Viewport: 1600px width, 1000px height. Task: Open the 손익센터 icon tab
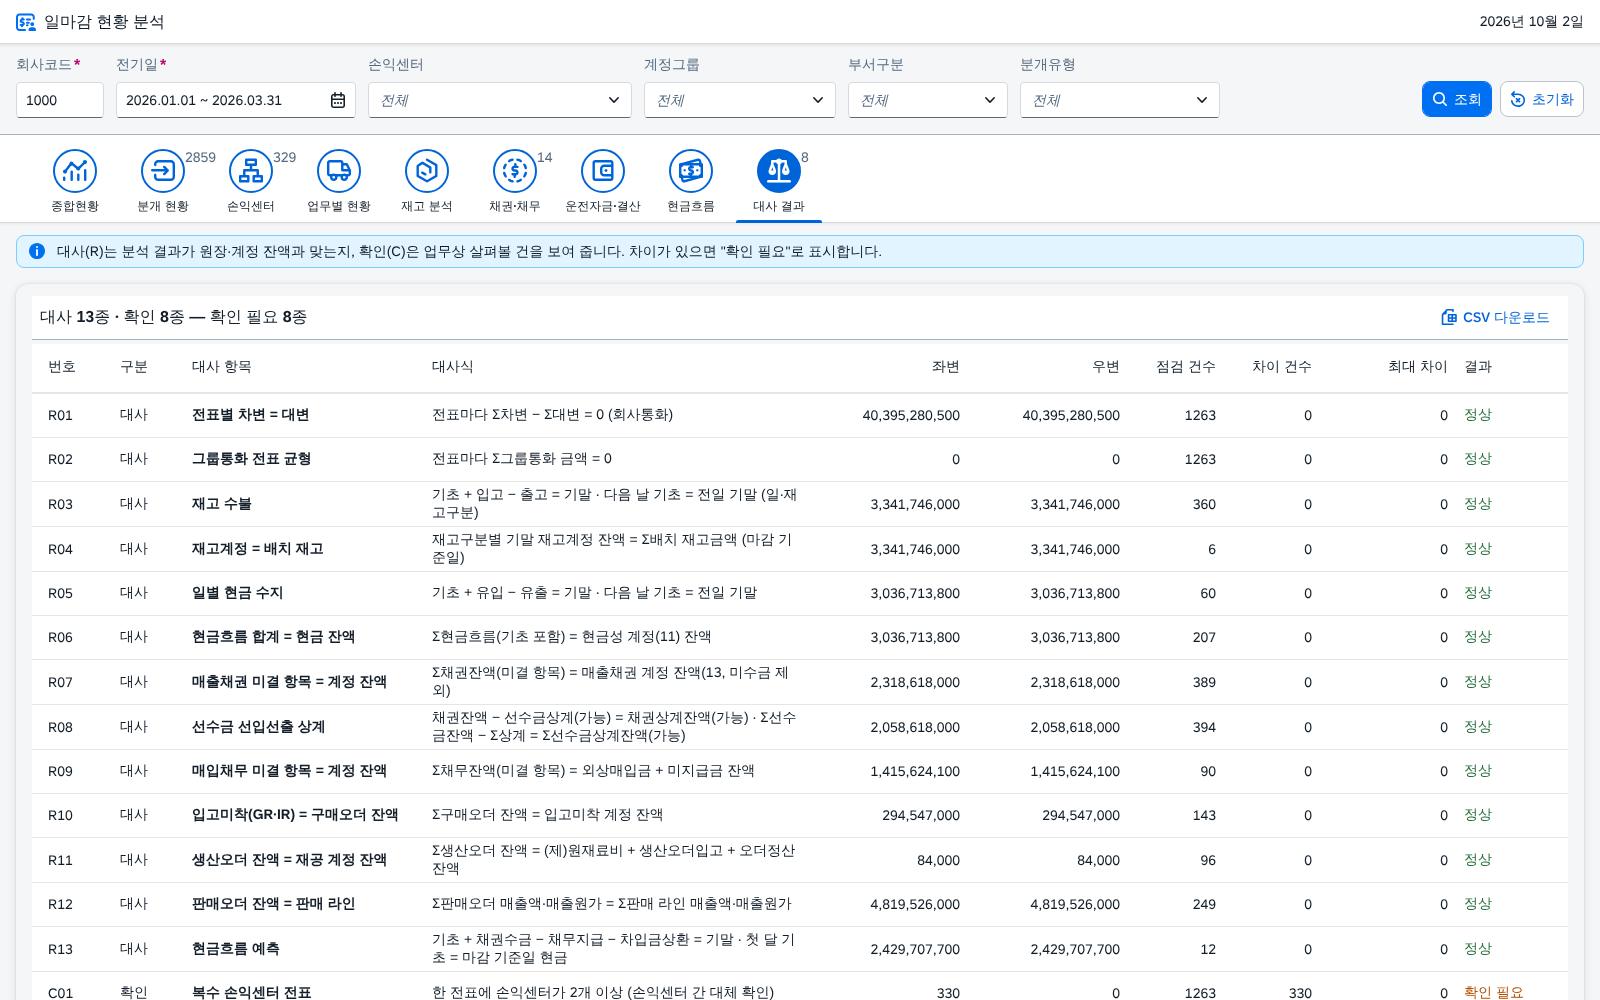(x=251, y=171)
